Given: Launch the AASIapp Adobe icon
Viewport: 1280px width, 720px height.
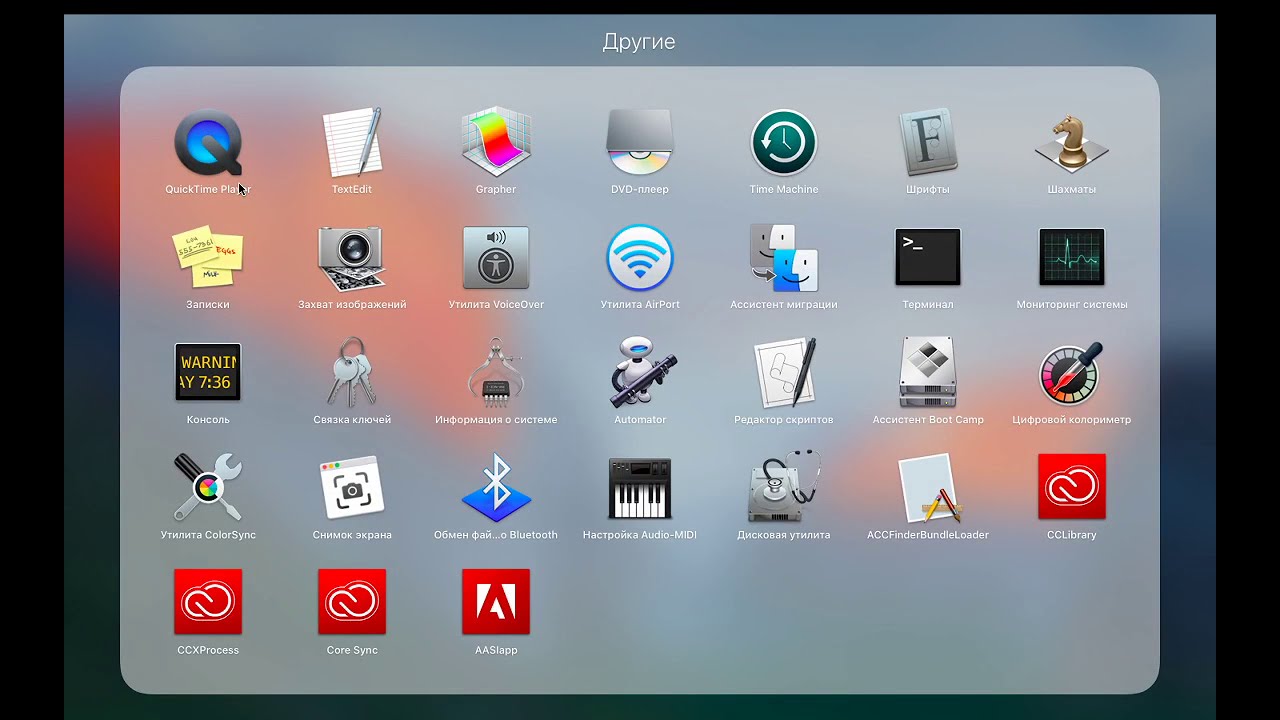Looking at the screenshot, I should click(496, 602).
